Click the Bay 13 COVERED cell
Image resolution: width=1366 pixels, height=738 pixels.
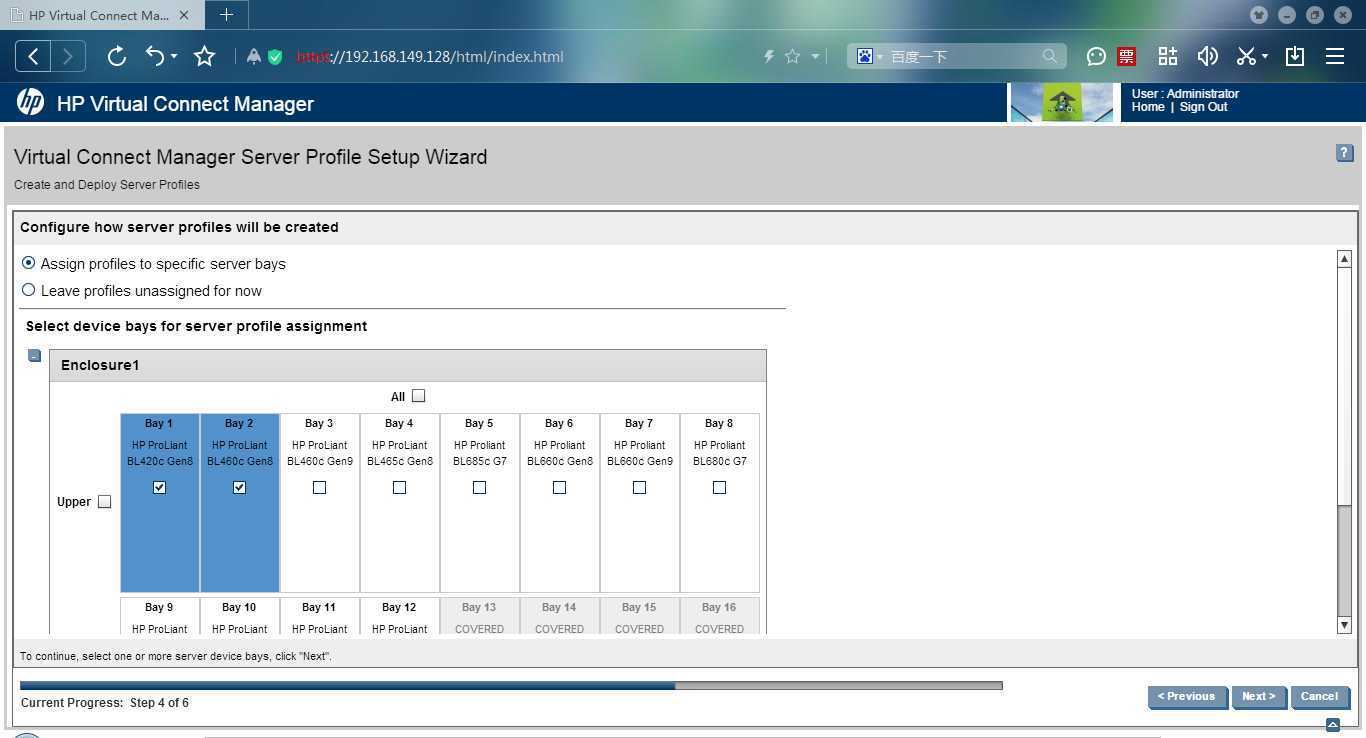(479, 616)
